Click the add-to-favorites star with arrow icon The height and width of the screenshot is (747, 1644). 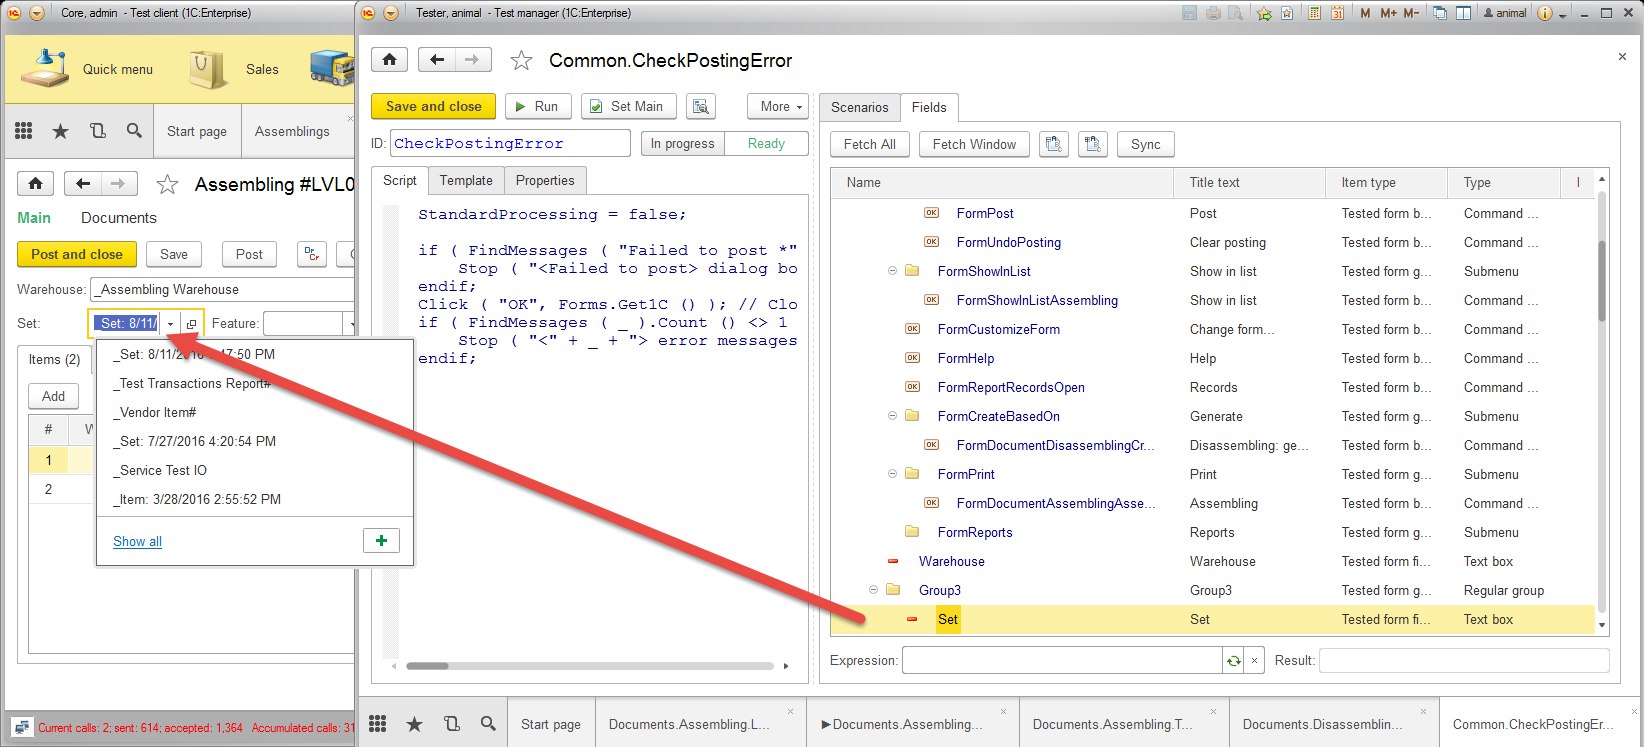click(1264, 13)
